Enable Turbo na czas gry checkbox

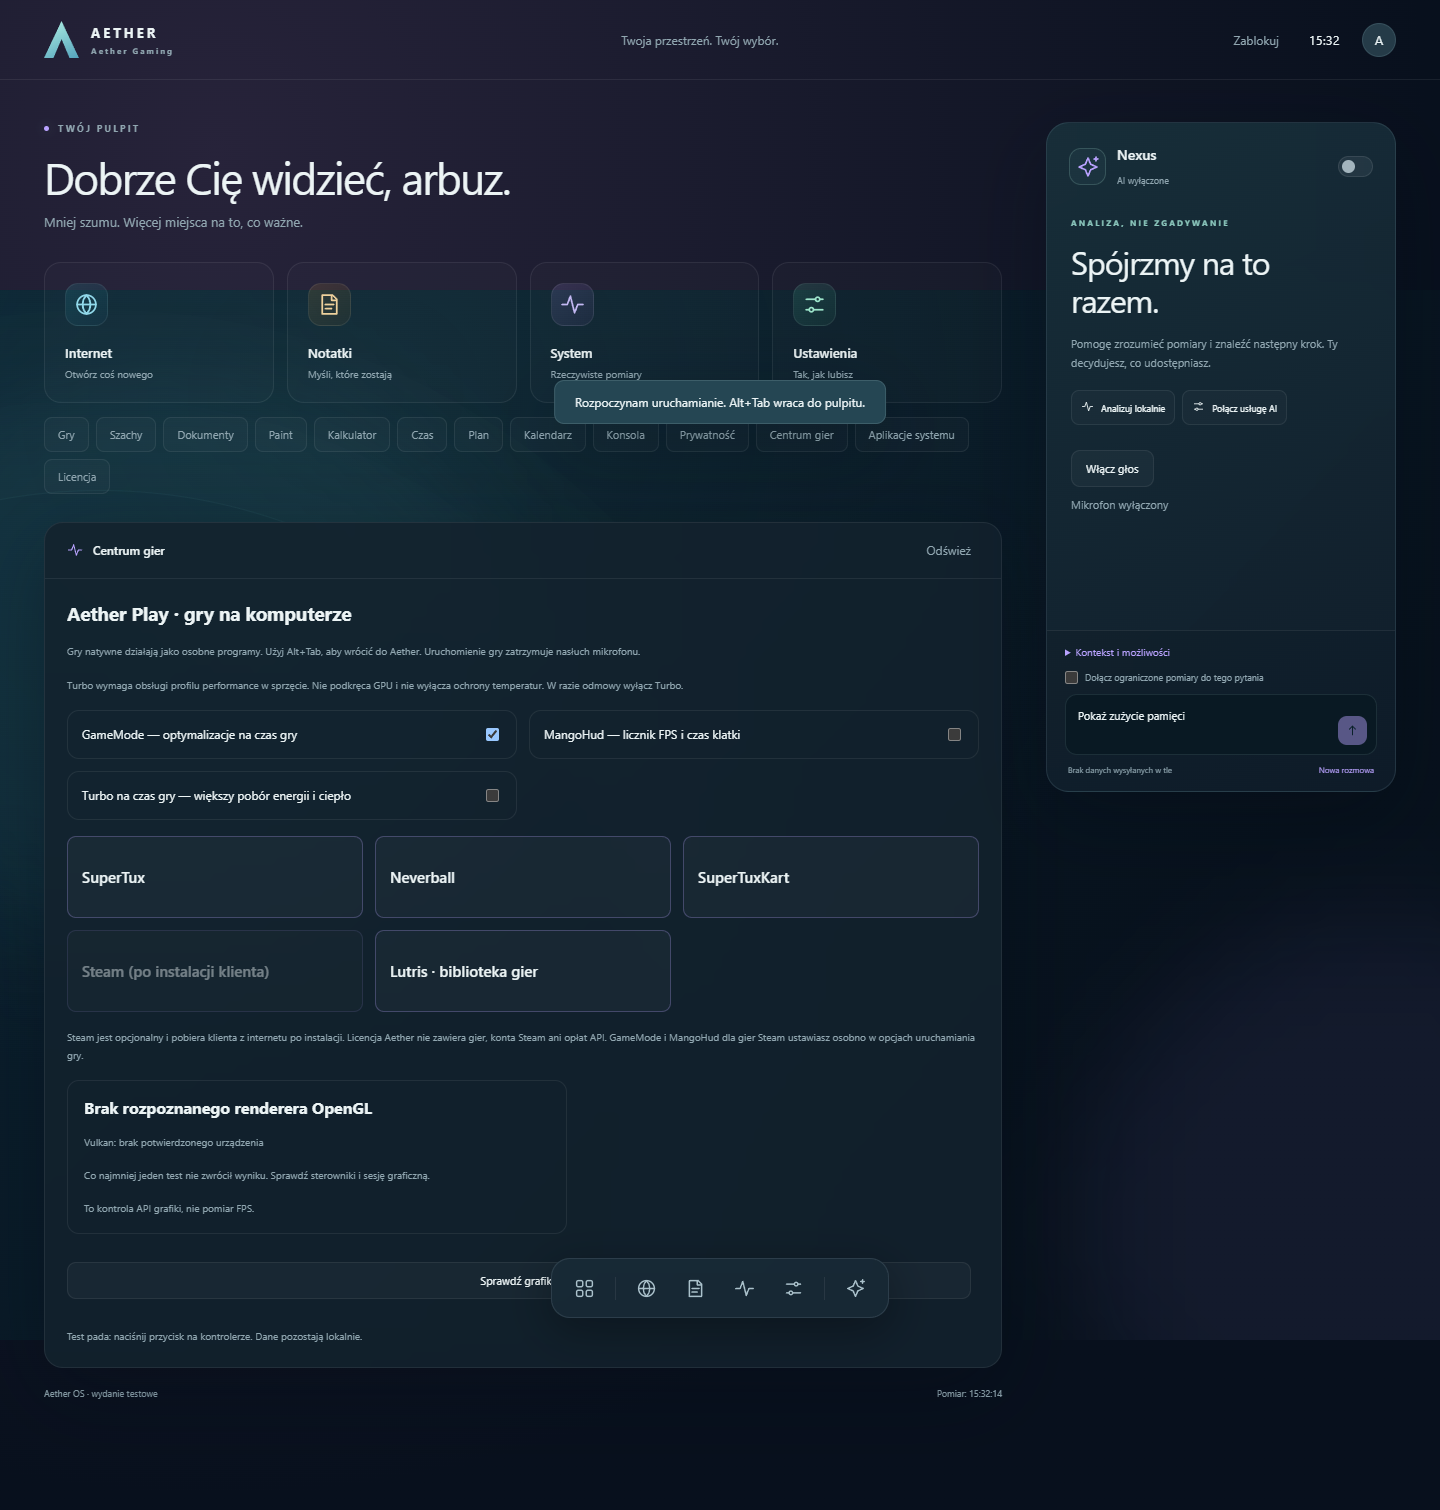click(492, 795)
